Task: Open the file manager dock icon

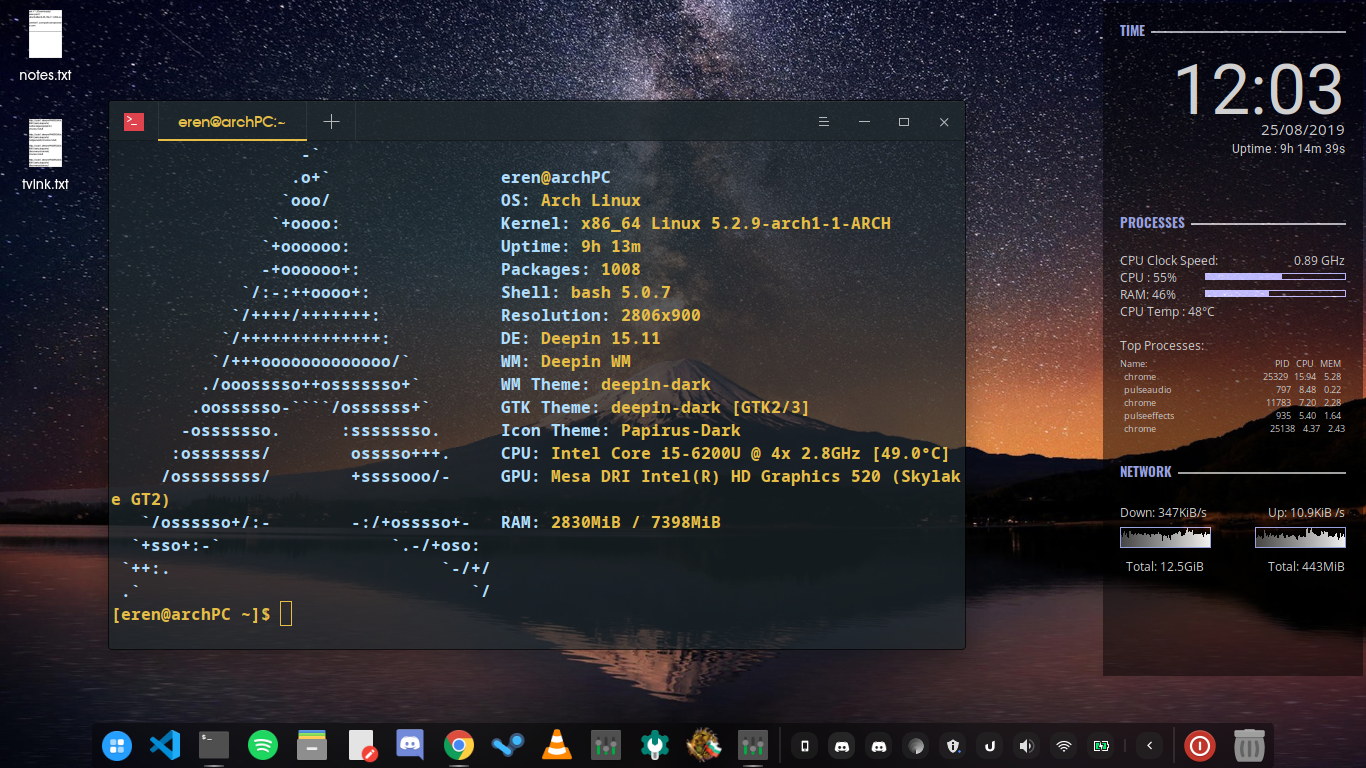Action: pos(313,745)
